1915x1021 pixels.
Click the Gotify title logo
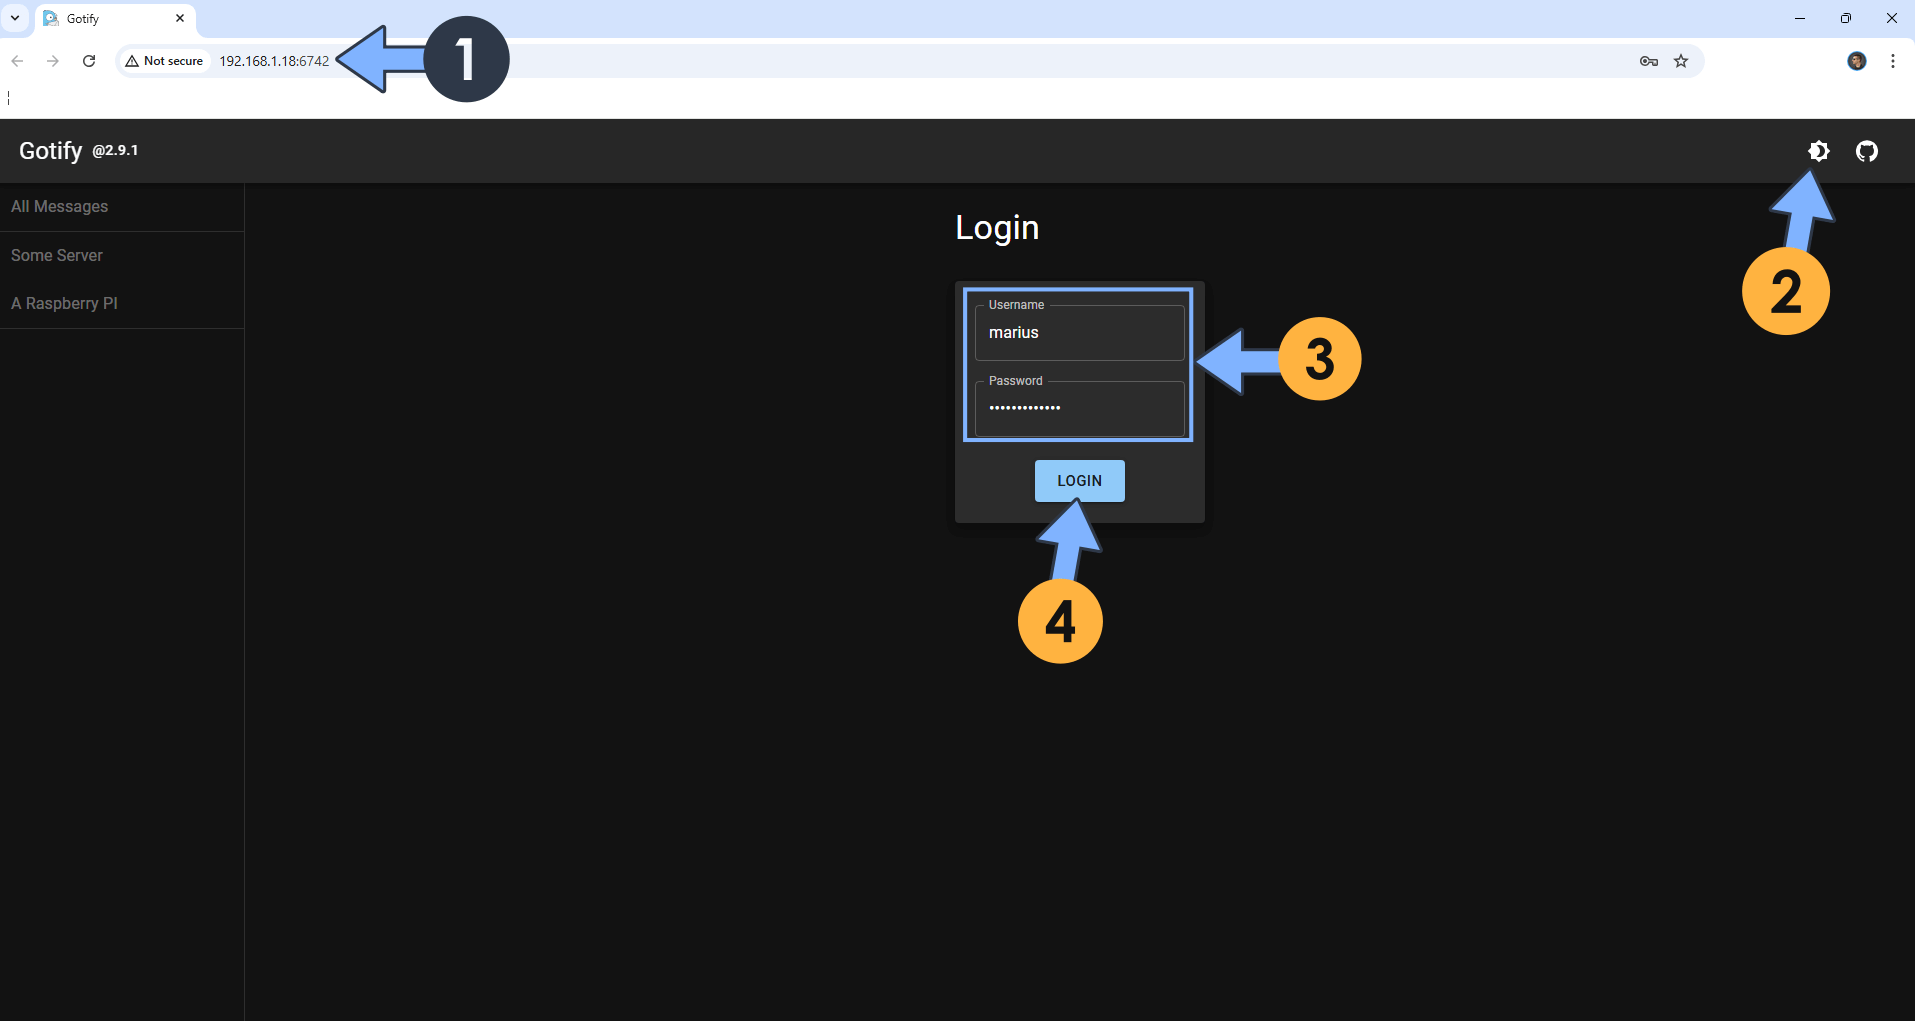coord(51,151)
